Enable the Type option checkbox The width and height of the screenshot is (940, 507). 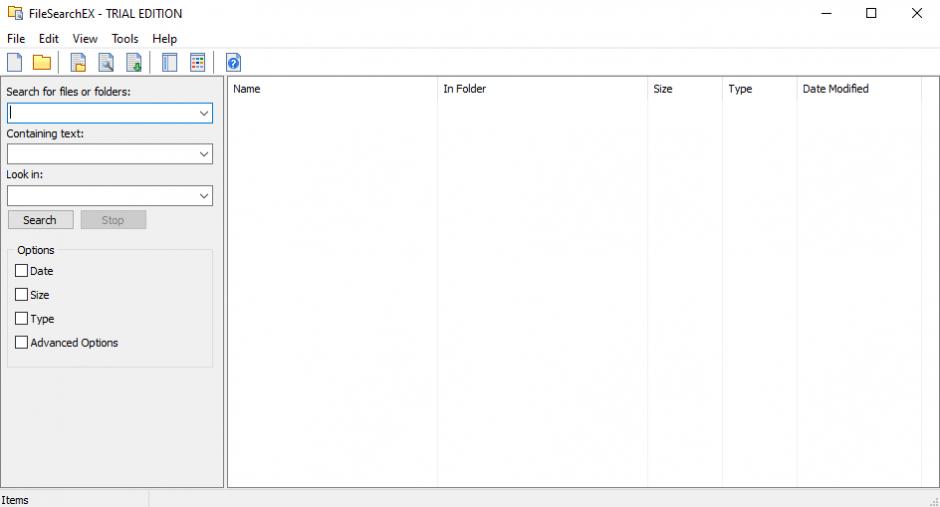21,319
